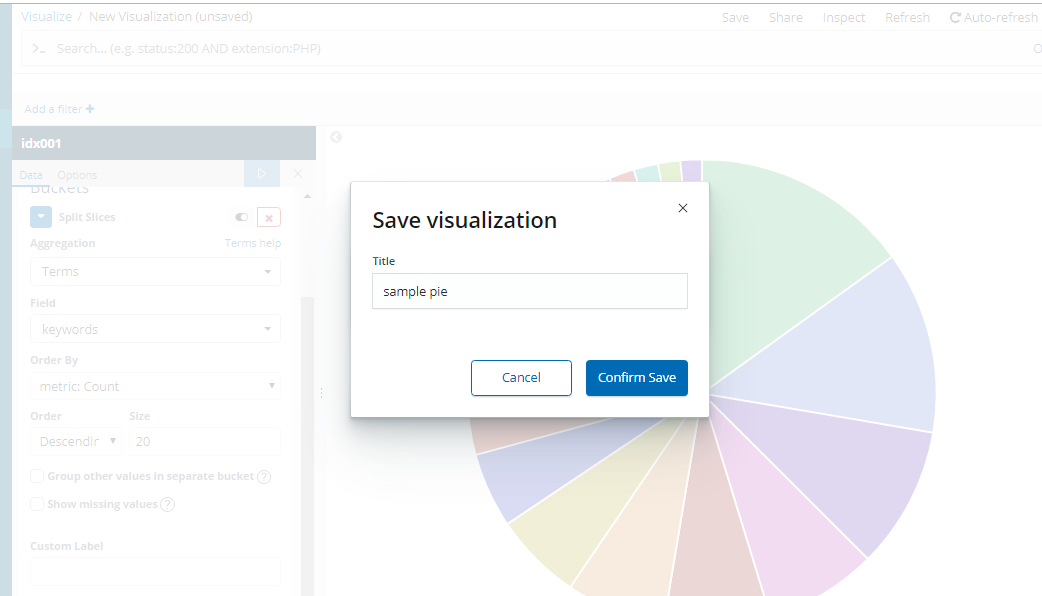Enable Group other values in separate bucket
The width and height of the screenshot is (1042, 596).
[37, 476]
